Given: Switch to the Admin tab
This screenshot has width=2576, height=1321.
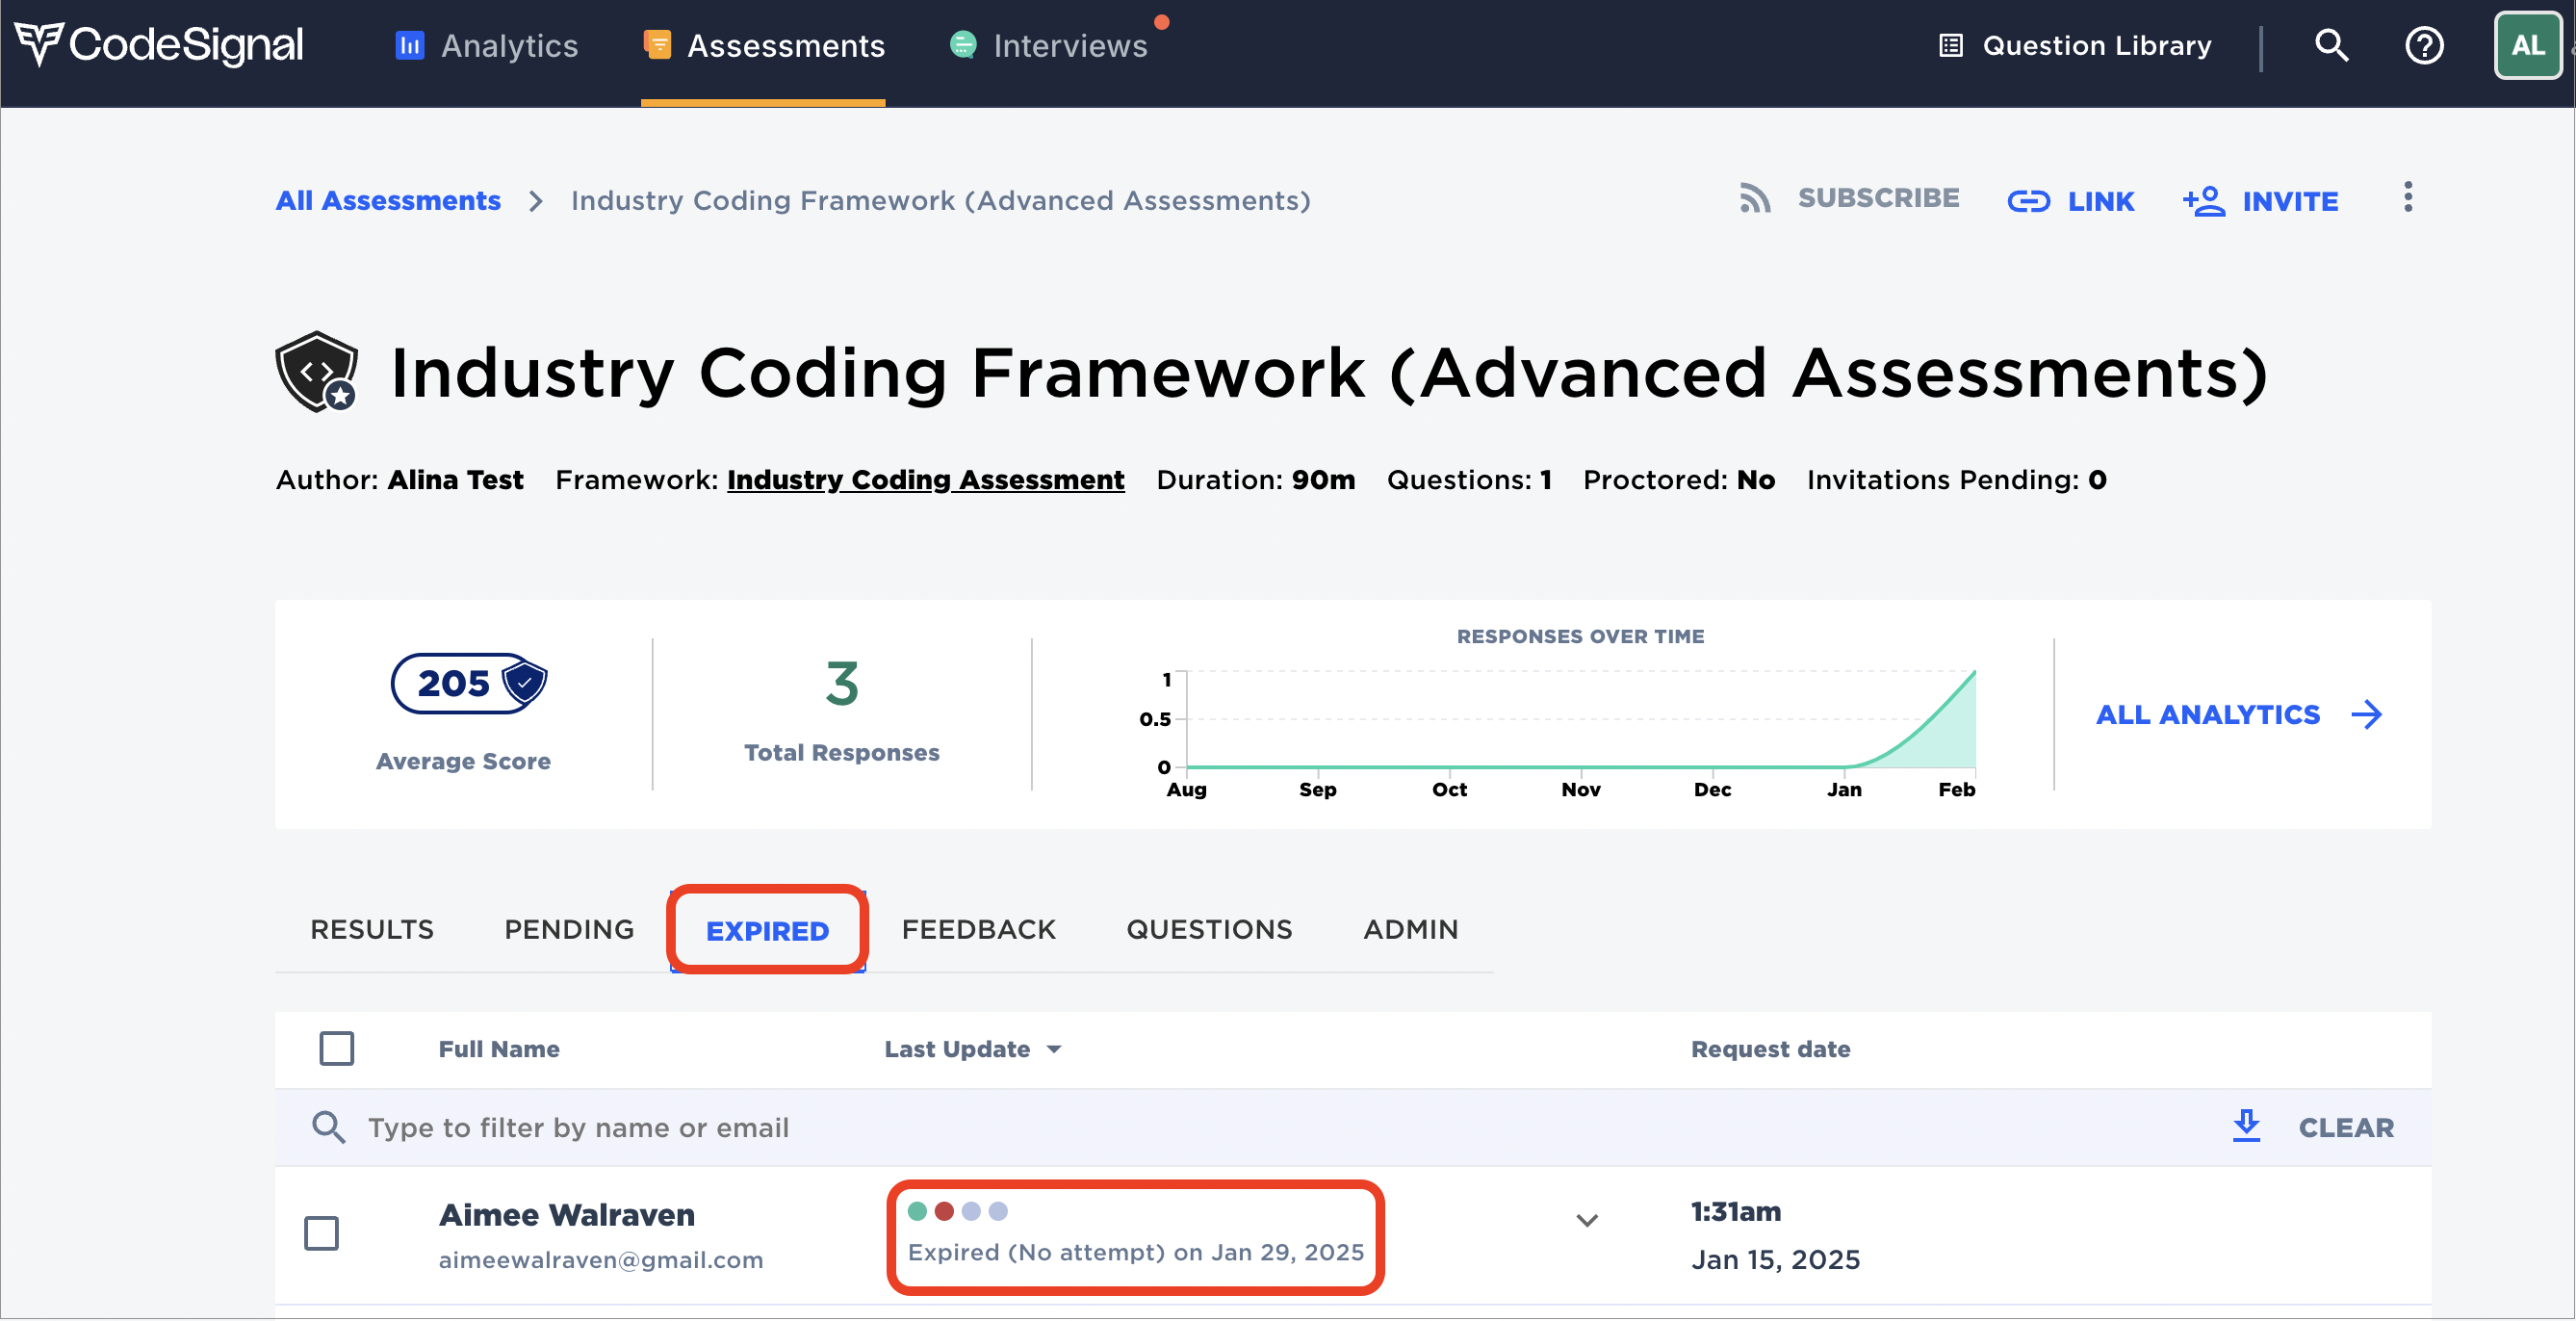Looking at the screenshot, I should point(1411,930).
